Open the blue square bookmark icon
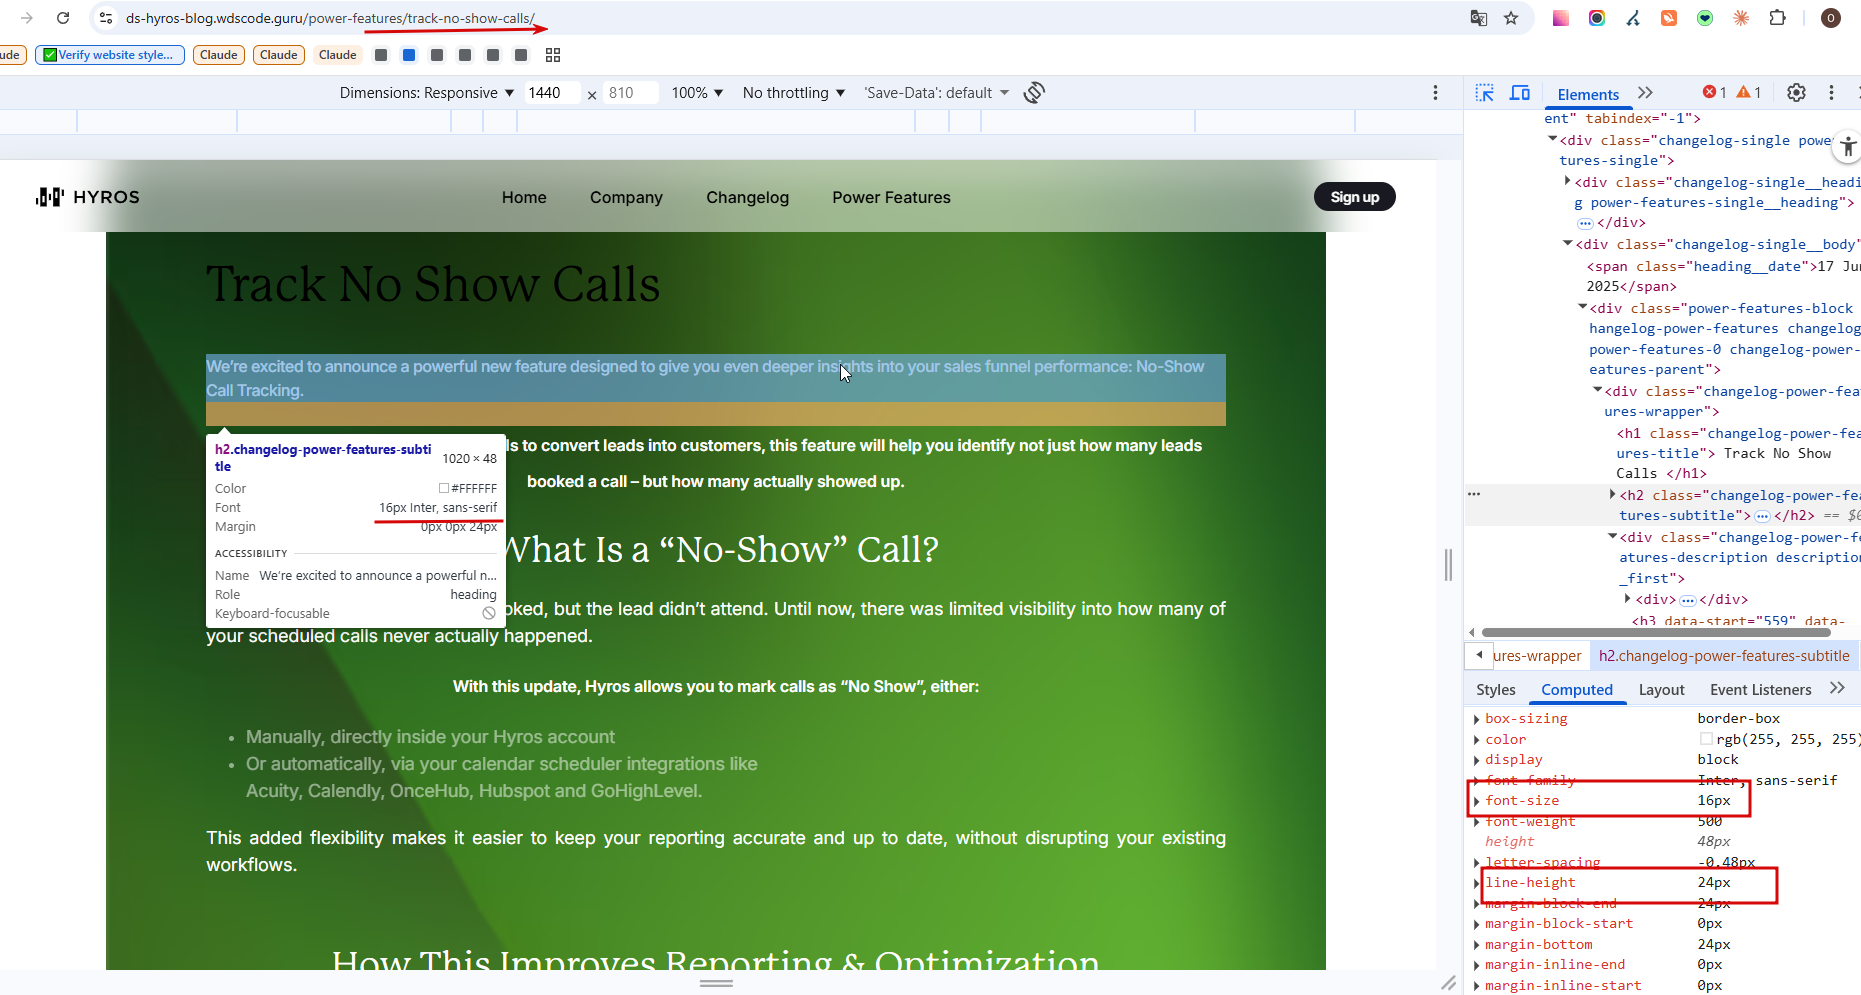 [x=409, y=55]
